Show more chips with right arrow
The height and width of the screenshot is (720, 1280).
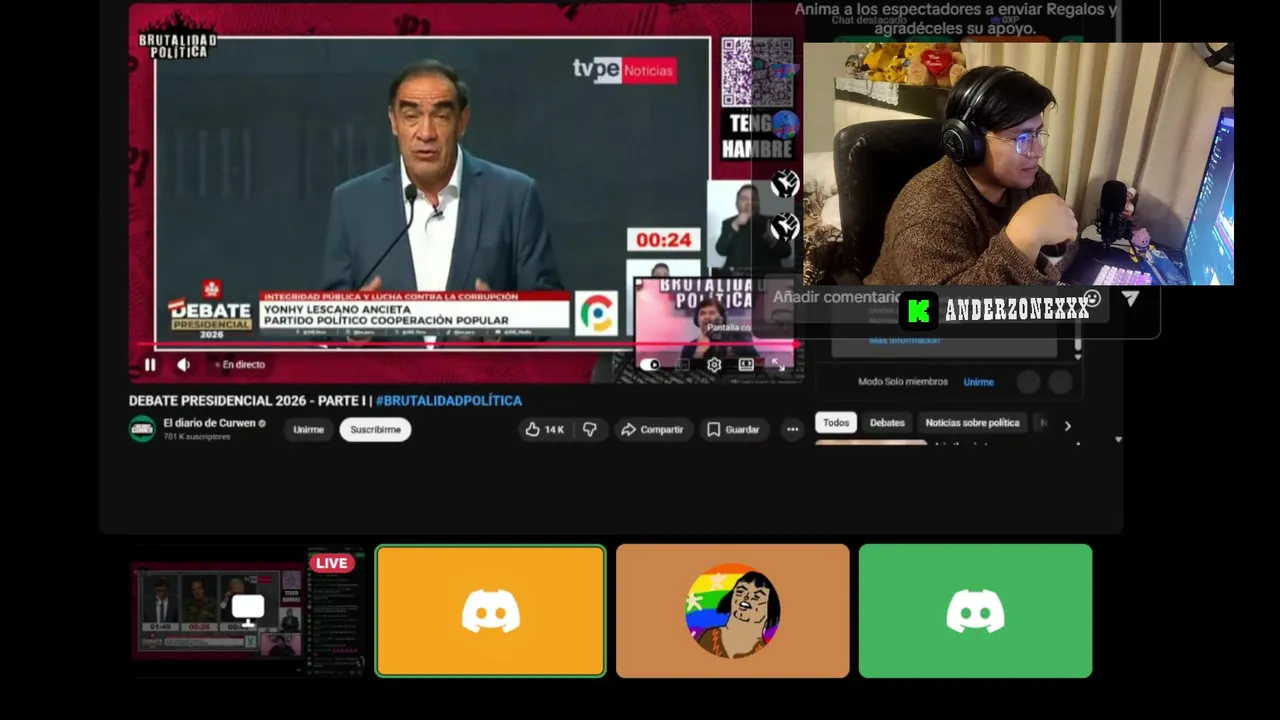tap(1067, 425)
